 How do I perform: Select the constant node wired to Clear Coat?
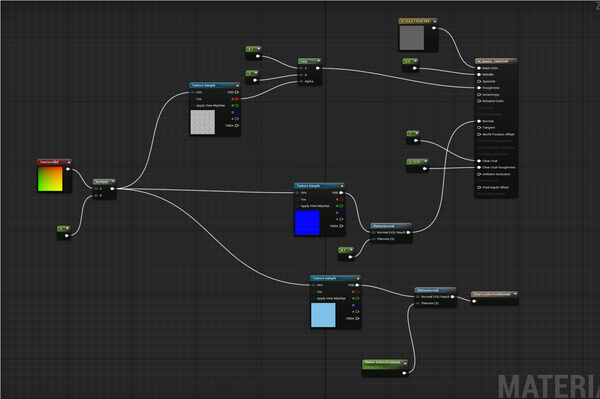click(x=413, y=137)
